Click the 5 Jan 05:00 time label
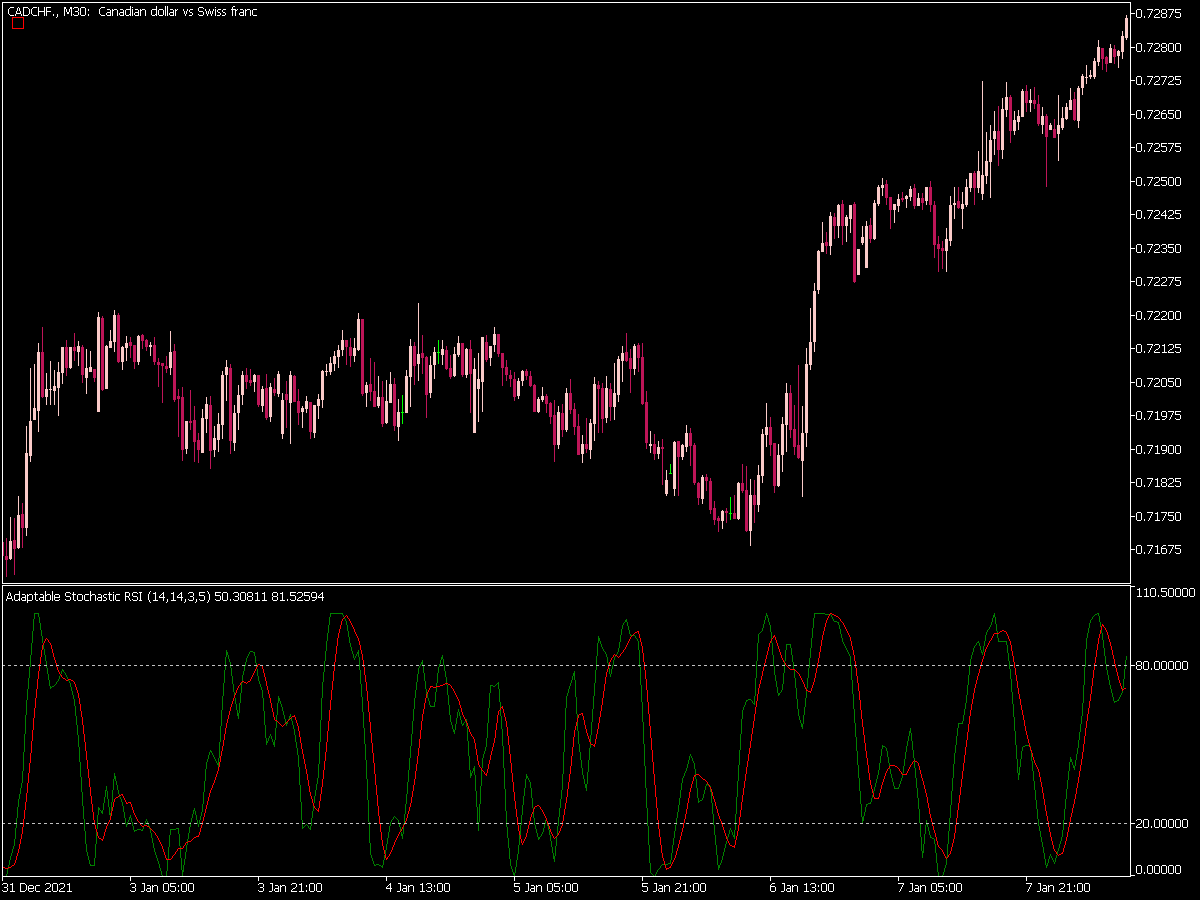This screenshot has height=900, width=1200. tap(546, 887)
